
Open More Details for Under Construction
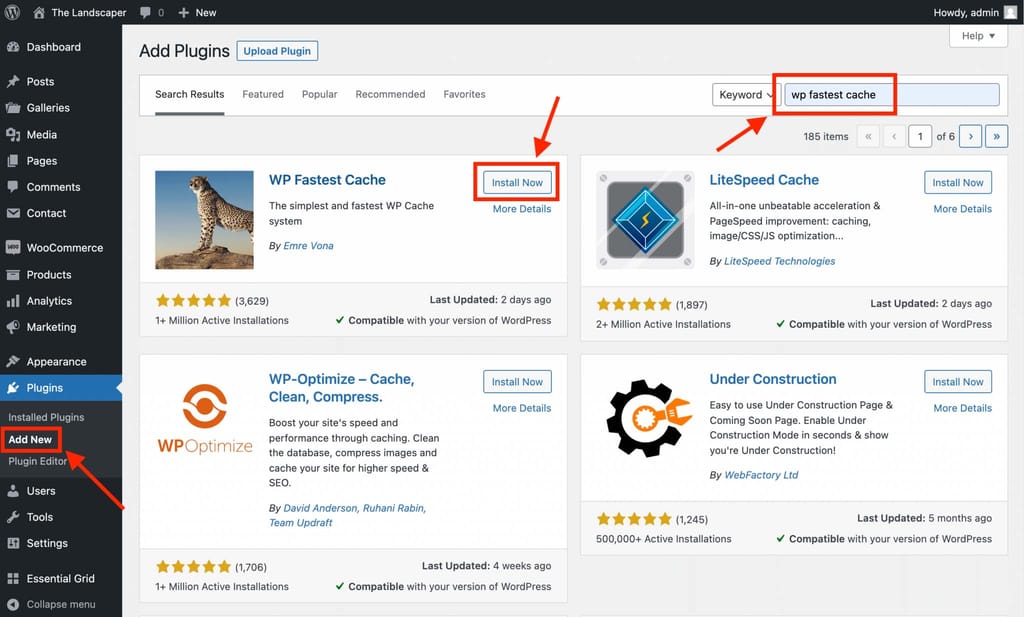point(963,408)
